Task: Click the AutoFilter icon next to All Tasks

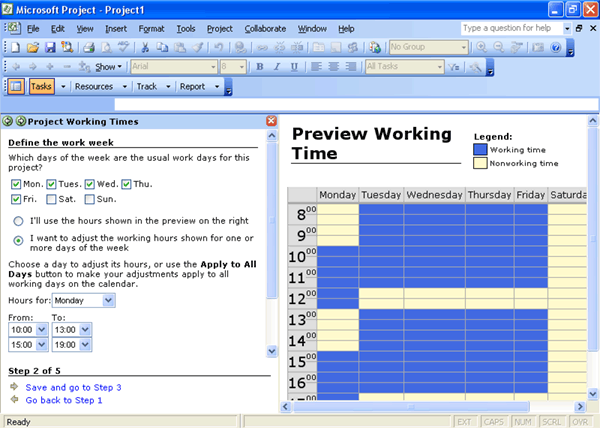Action: pyautogui.click(x=454, y=67)
